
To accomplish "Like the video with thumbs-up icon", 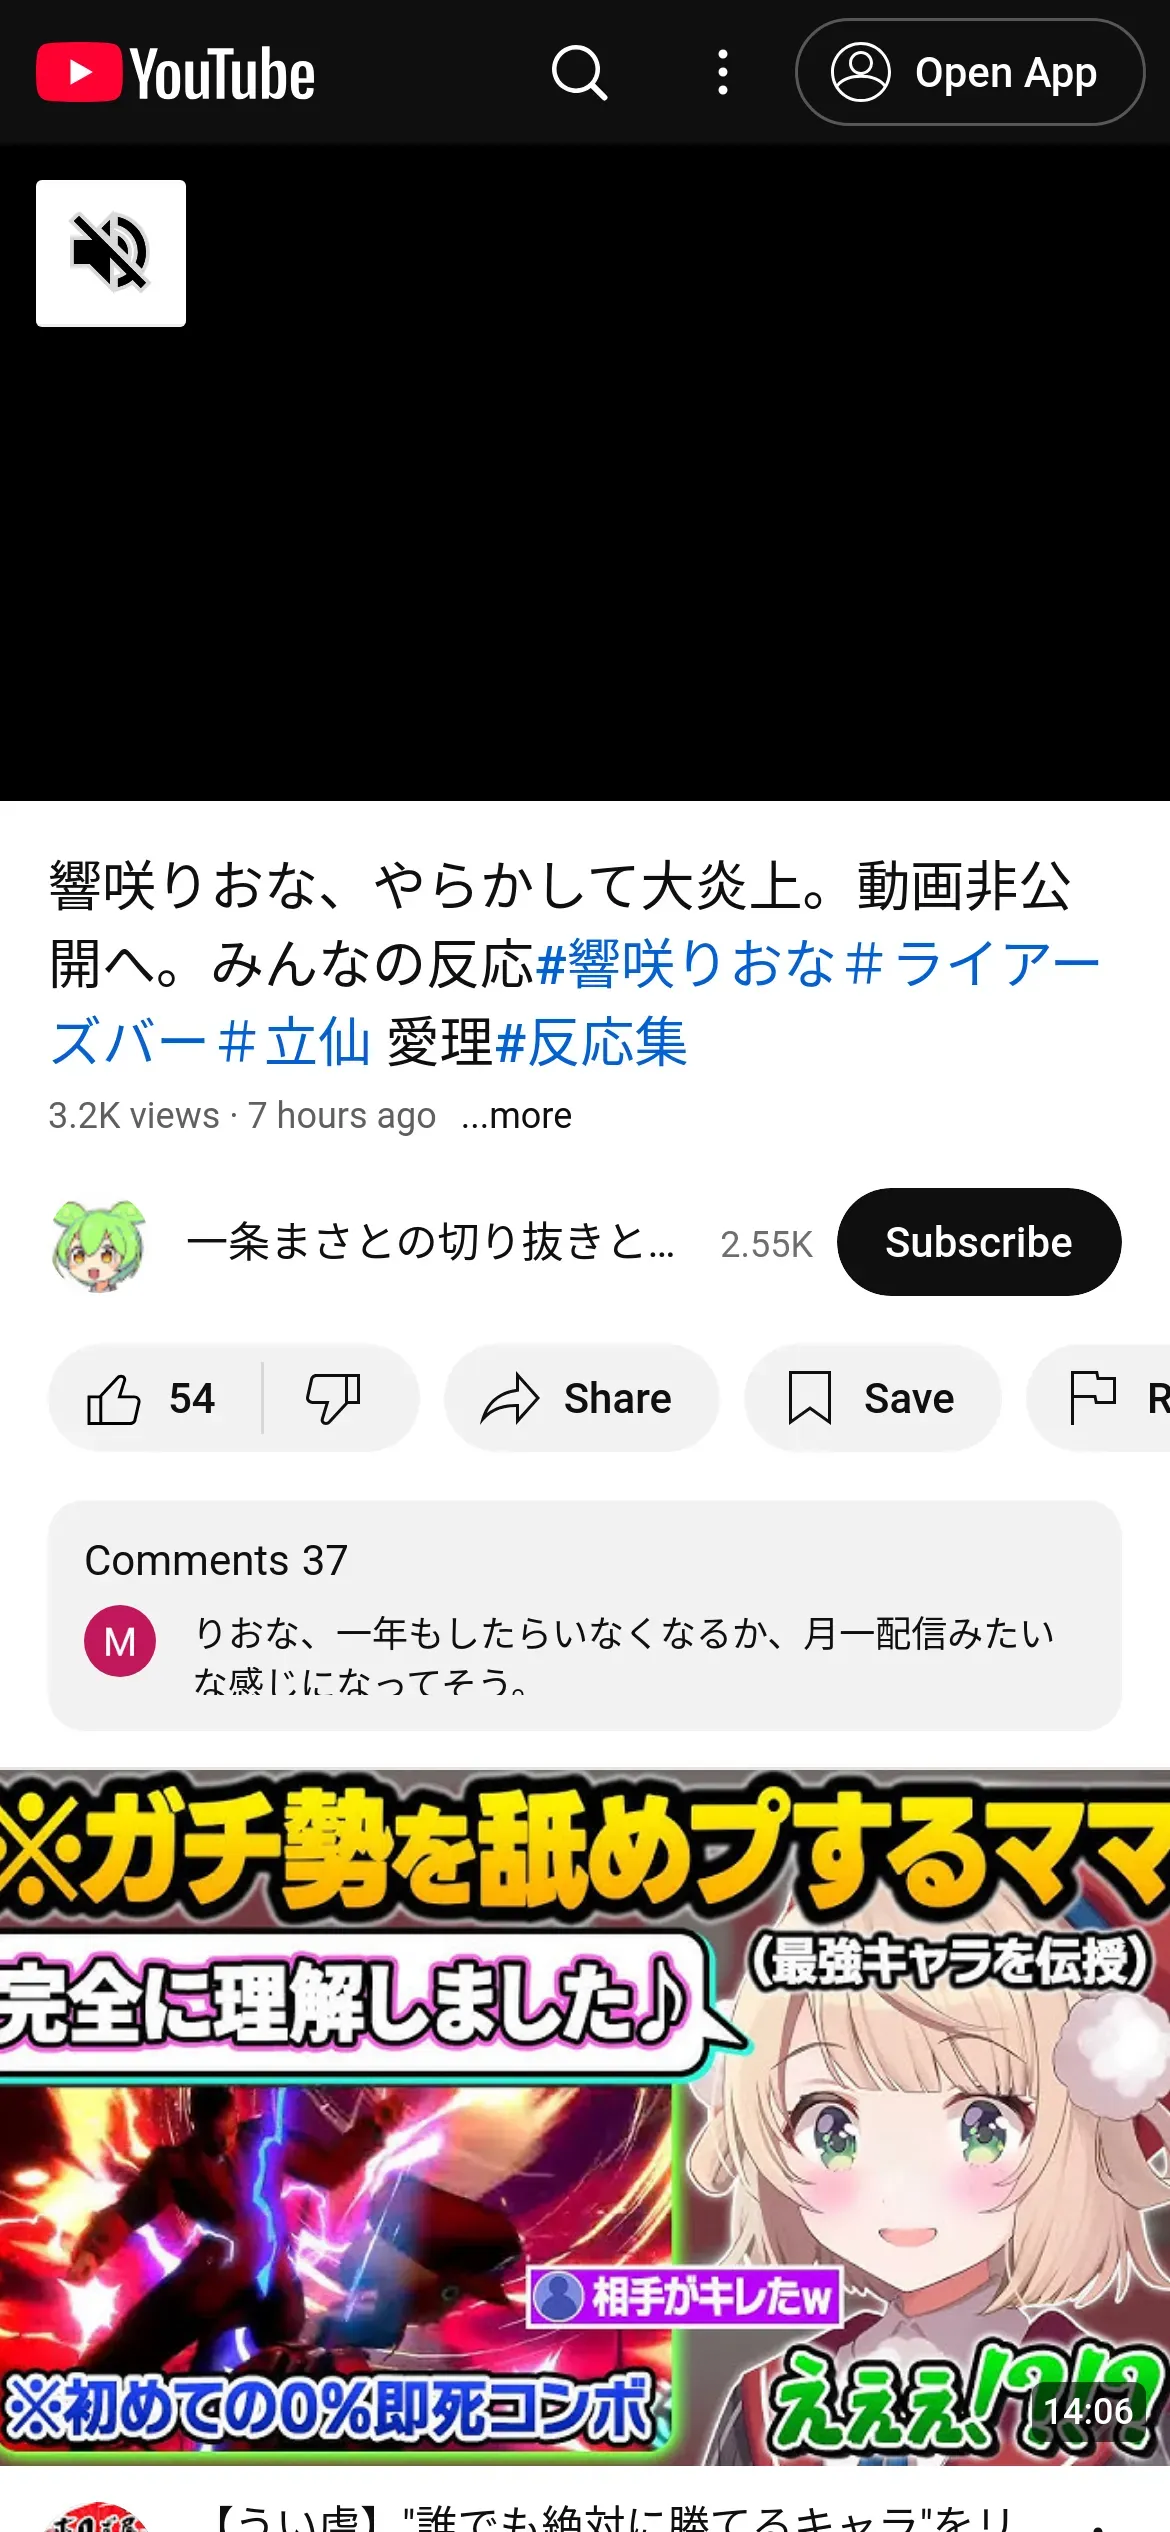I will tap(152, 1398).
